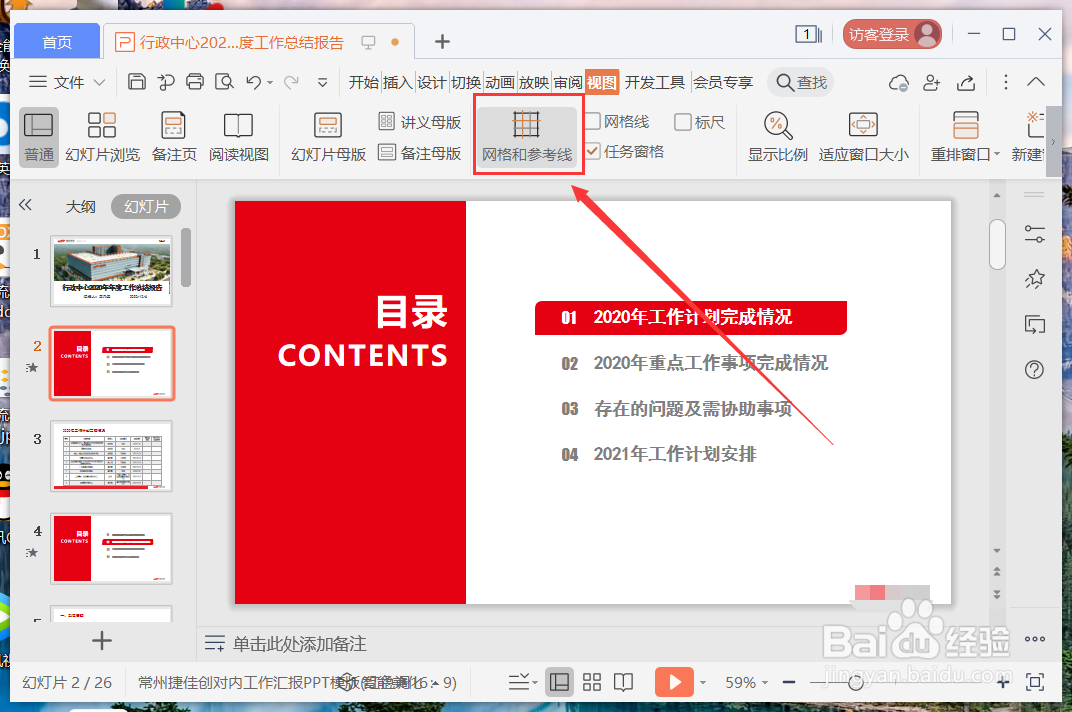Viewport: 1072px width, 712px height.
Task: Open 动画 ribbon tab
Action: [500, 83]
